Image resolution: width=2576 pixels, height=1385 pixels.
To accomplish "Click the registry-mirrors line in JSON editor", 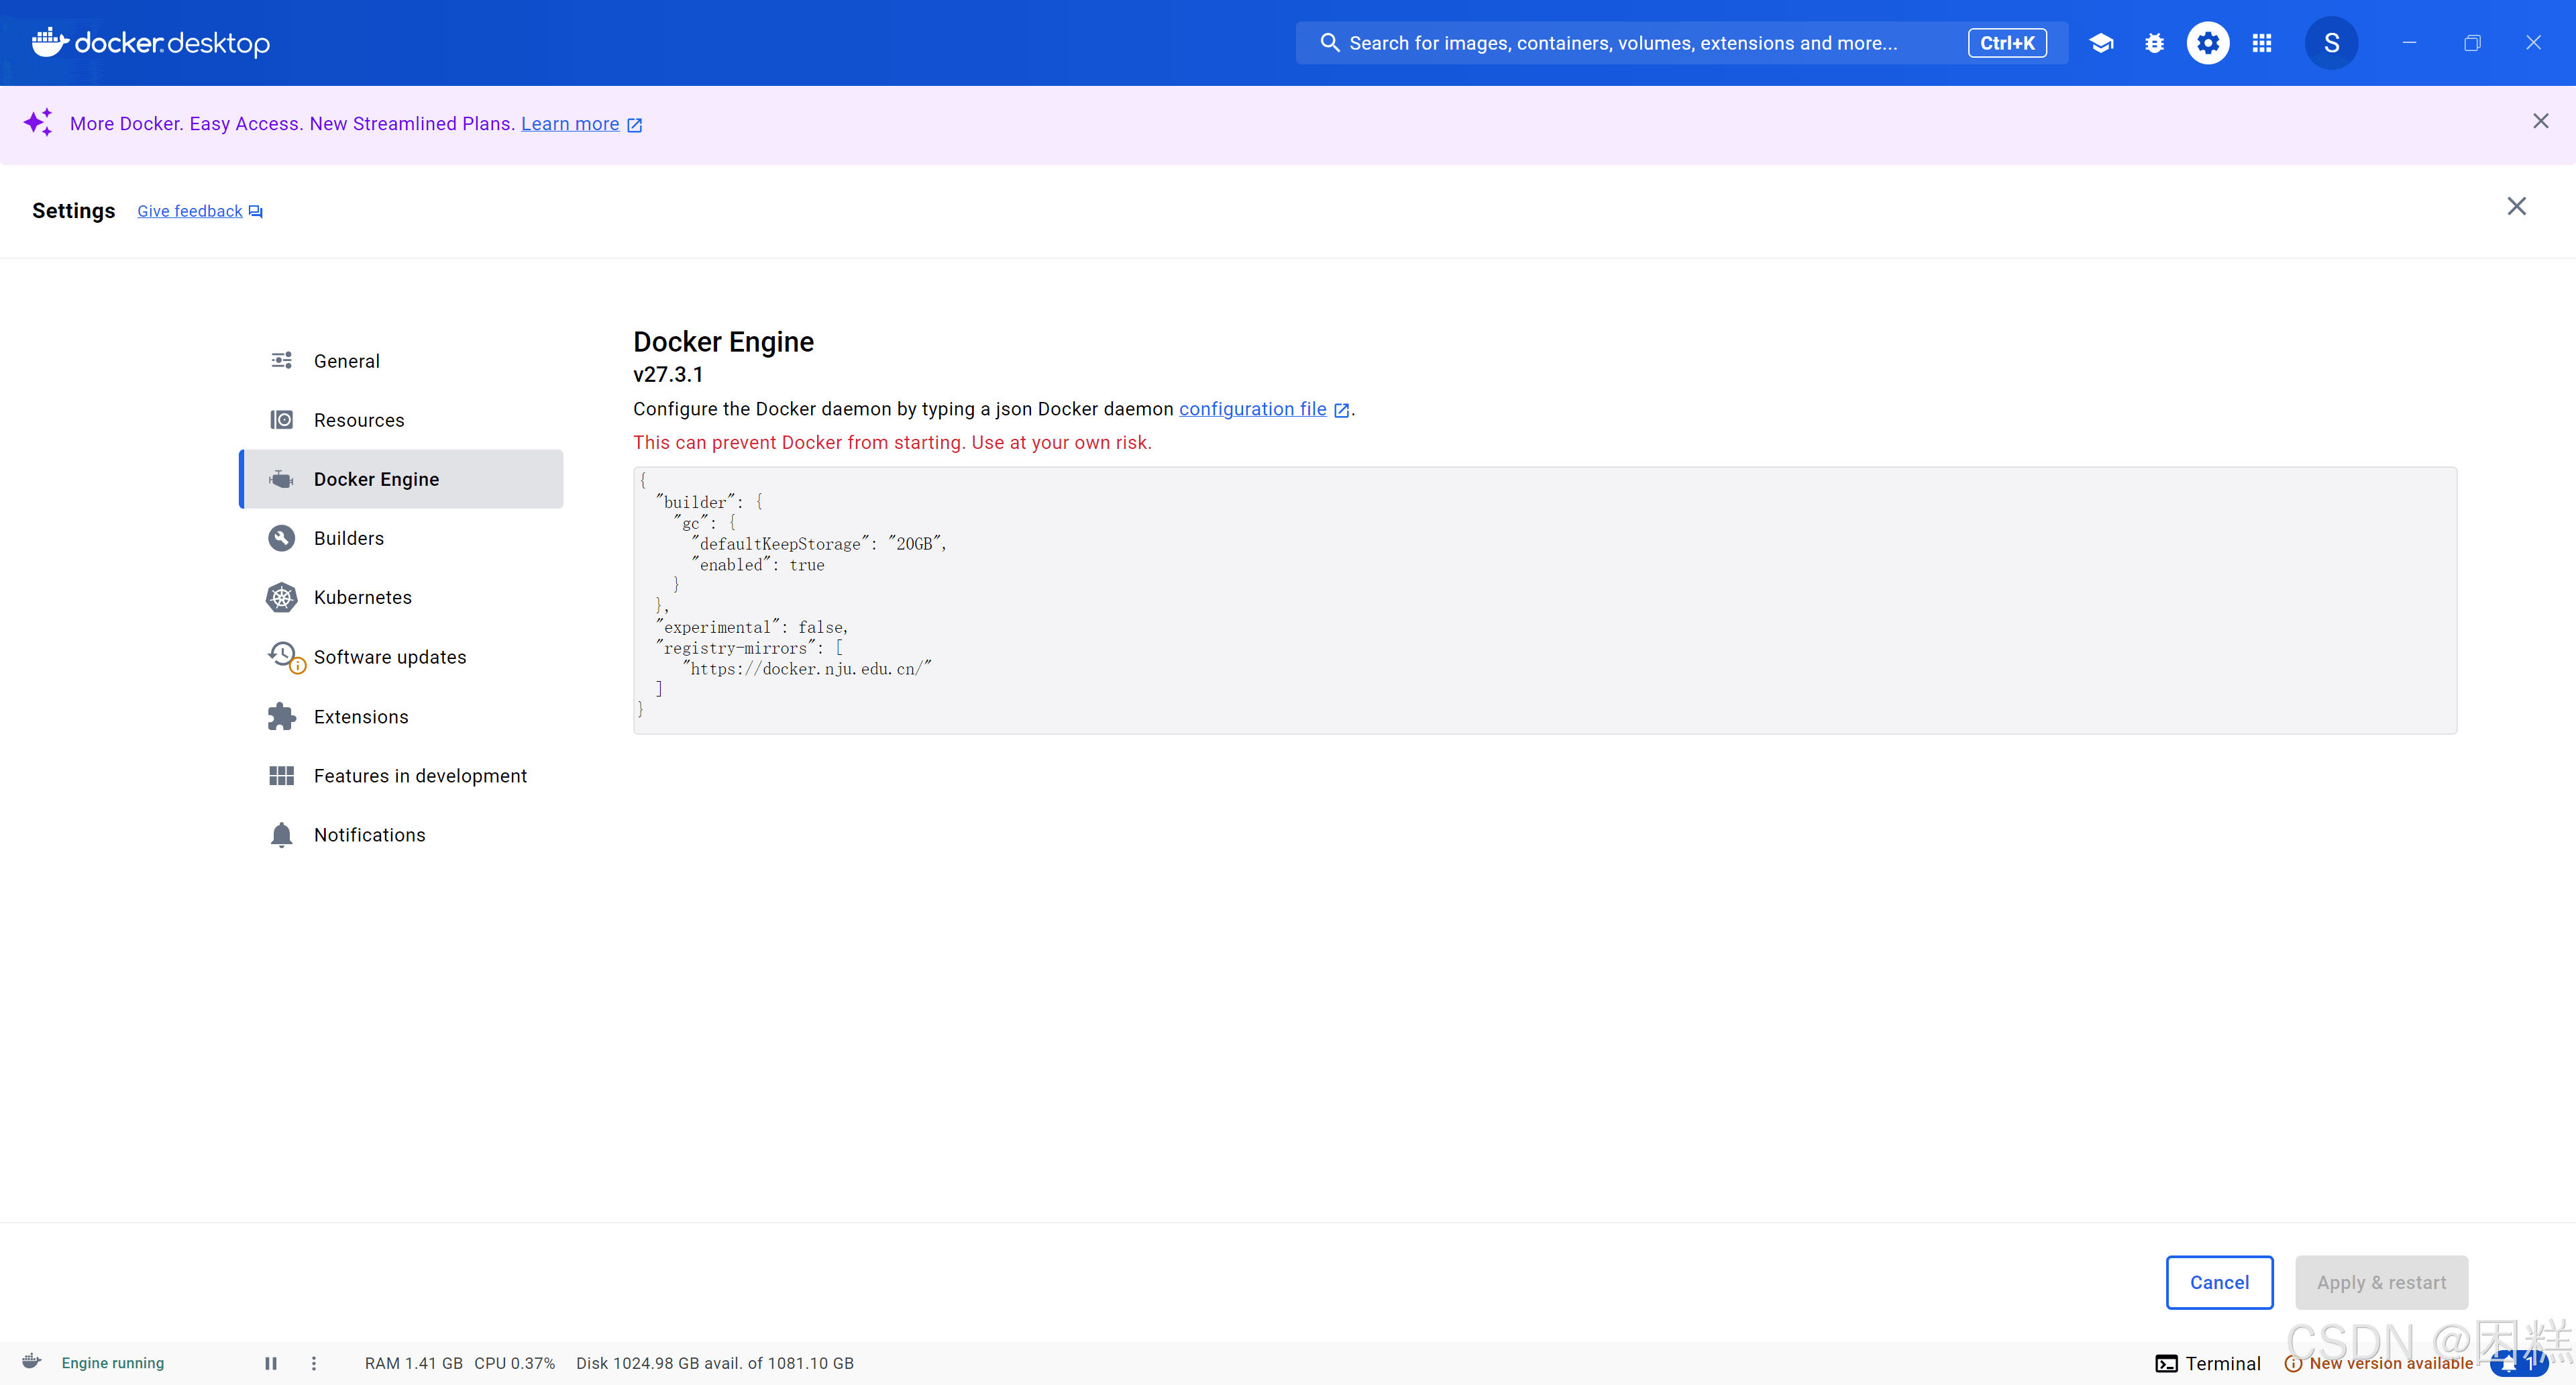I will pyautogui.click(x=750, y=648).
